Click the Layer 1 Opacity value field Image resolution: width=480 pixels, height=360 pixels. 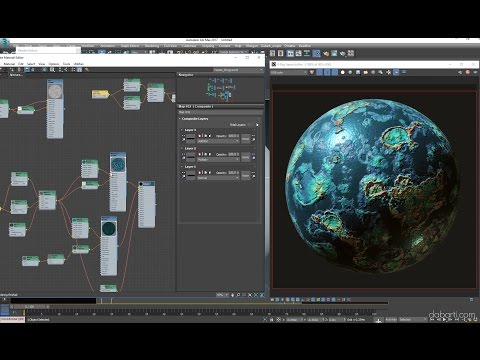coord(232,173)
